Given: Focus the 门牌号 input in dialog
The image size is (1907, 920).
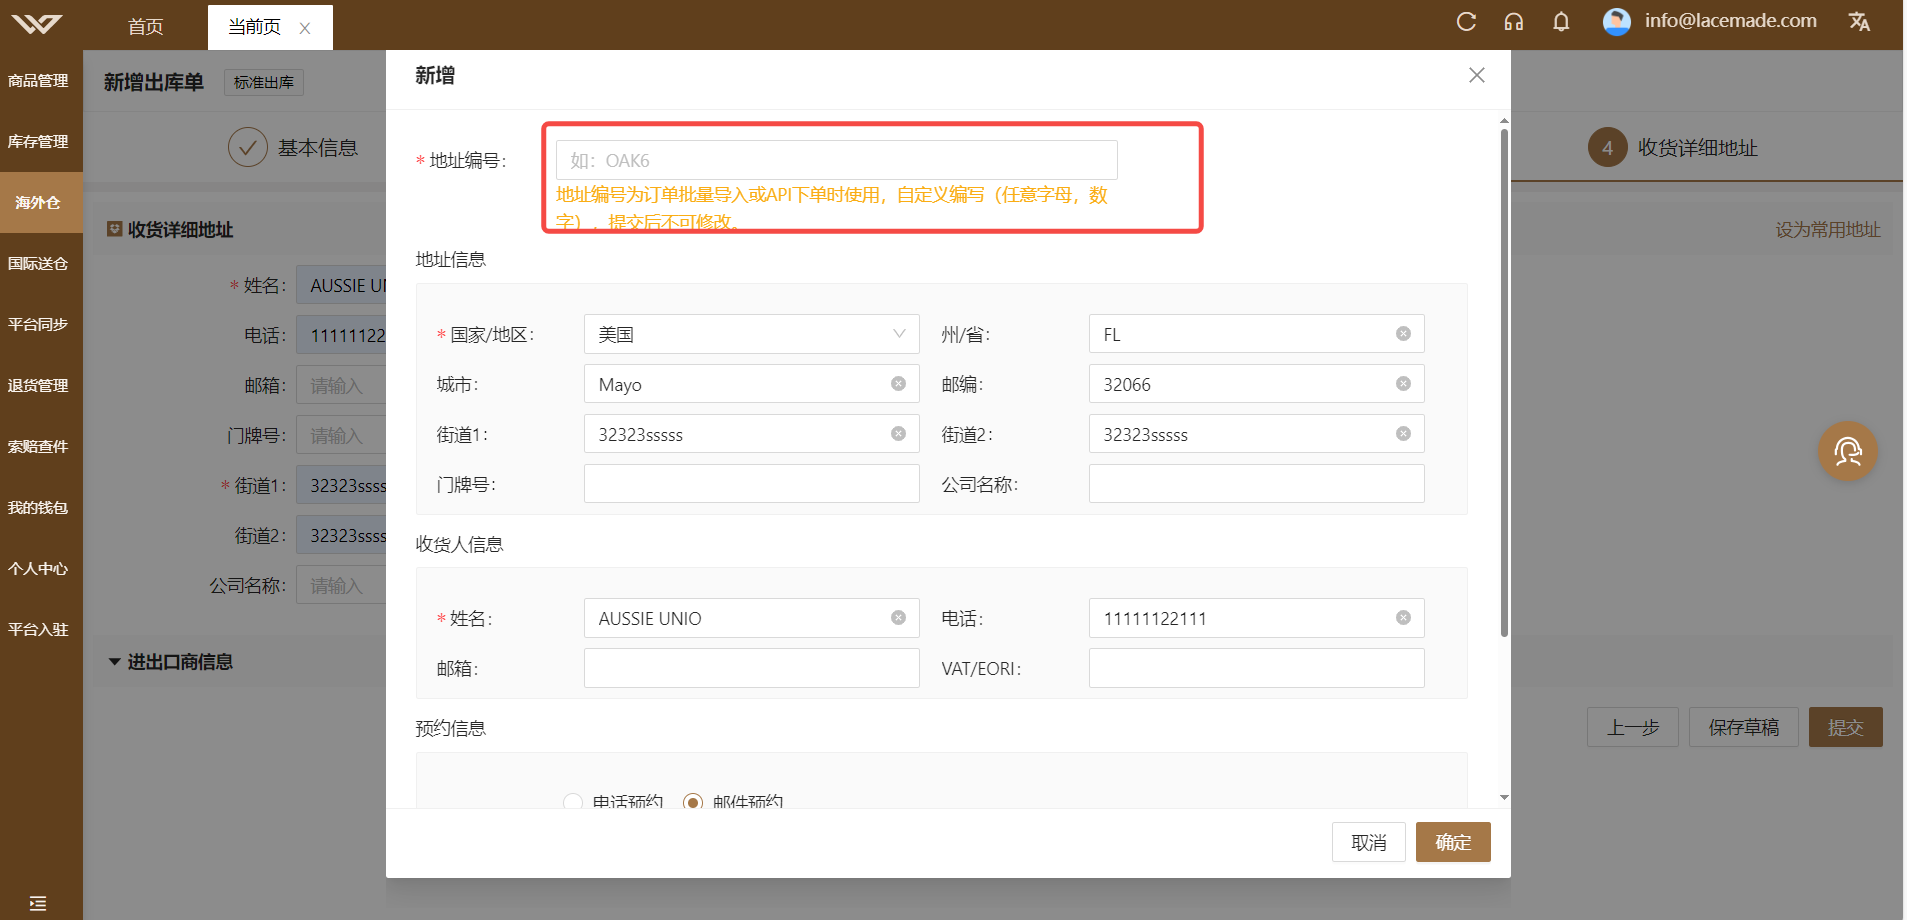Looking at the screenshot, I should (751, 484).
